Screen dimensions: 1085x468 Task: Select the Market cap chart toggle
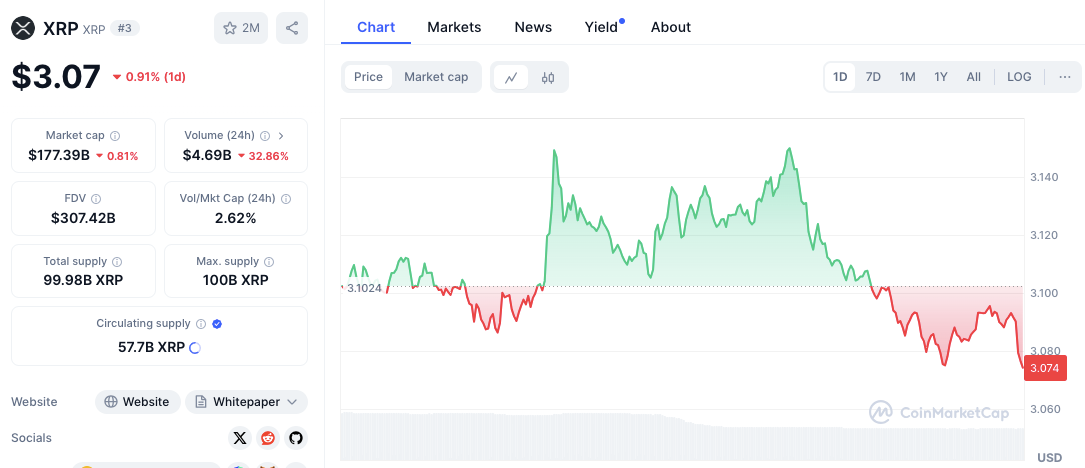point(436,77)
